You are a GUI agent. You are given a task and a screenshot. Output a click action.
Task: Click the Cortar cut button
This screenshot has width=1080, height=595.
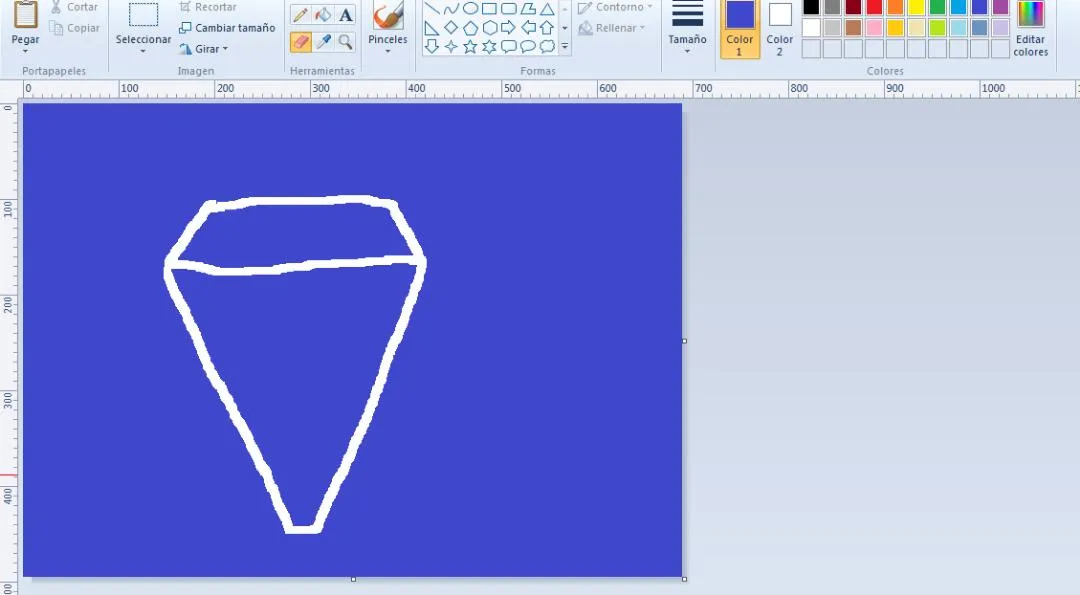tap(74, 8)
